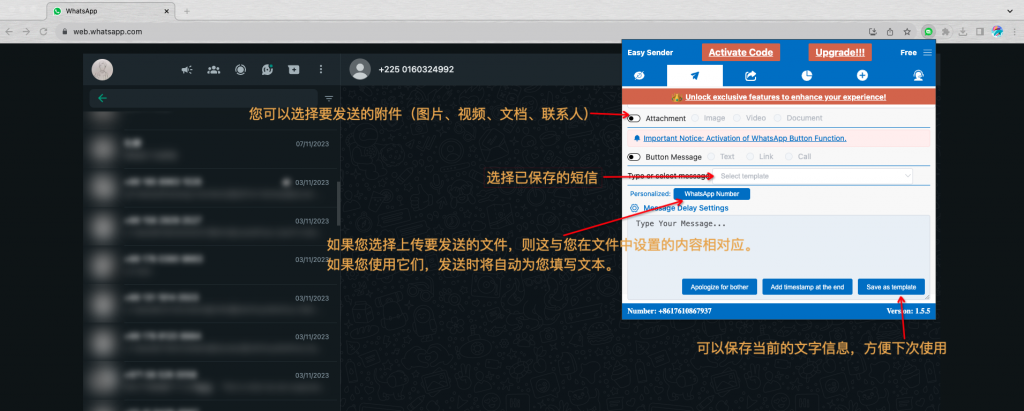Toggle the Attachment switch

click(634, 118)
